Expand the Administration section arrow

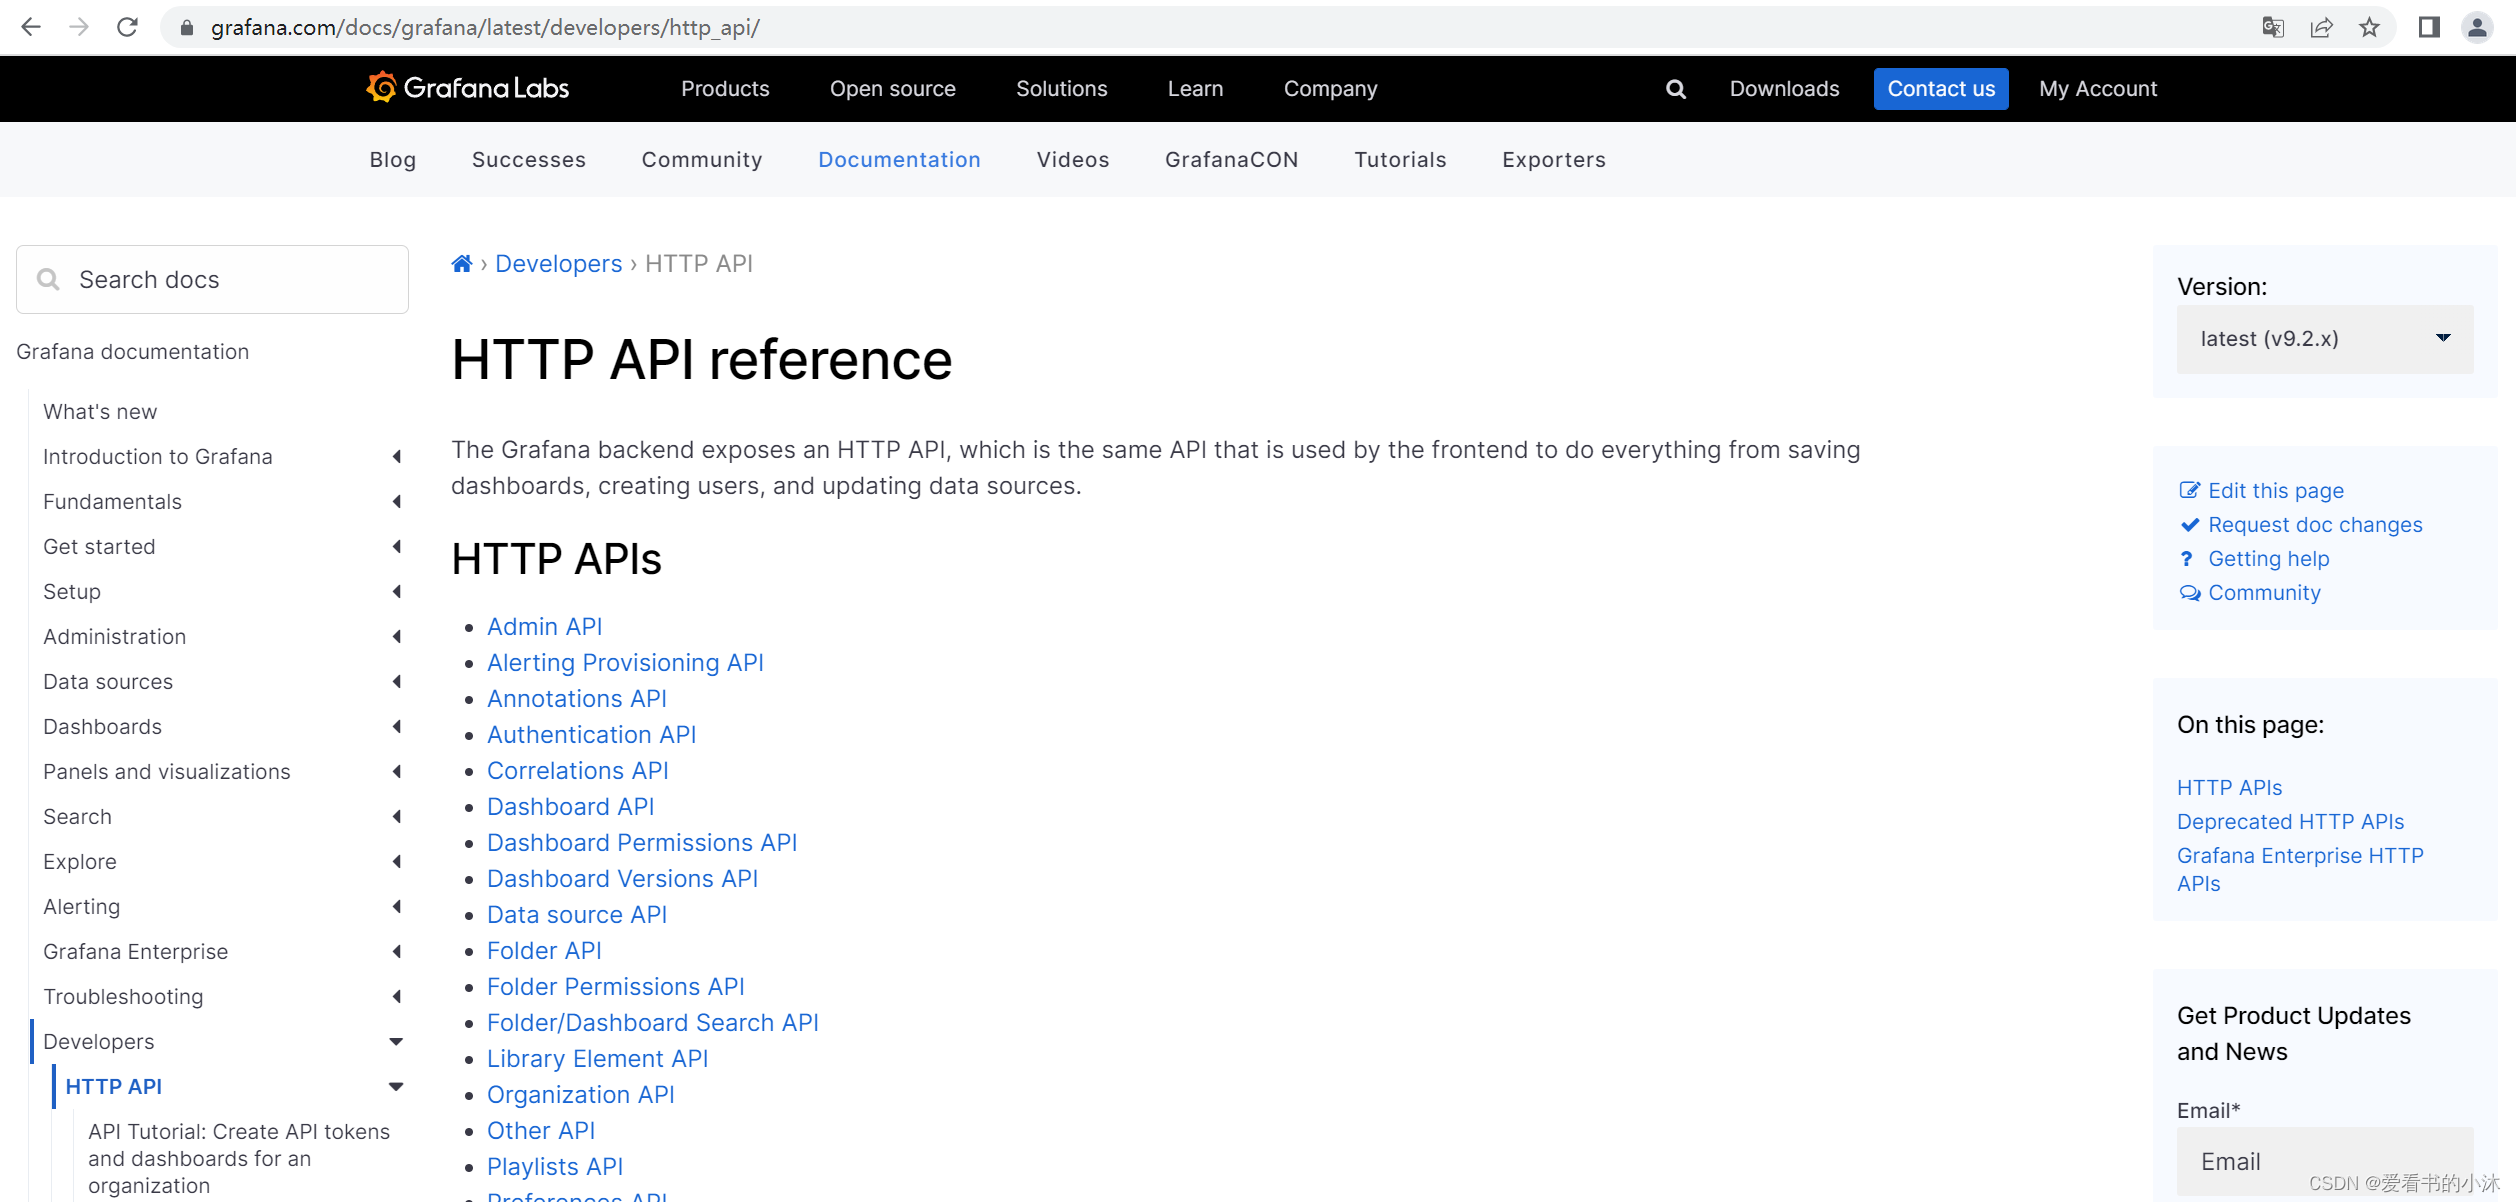(x=397, y=637)
